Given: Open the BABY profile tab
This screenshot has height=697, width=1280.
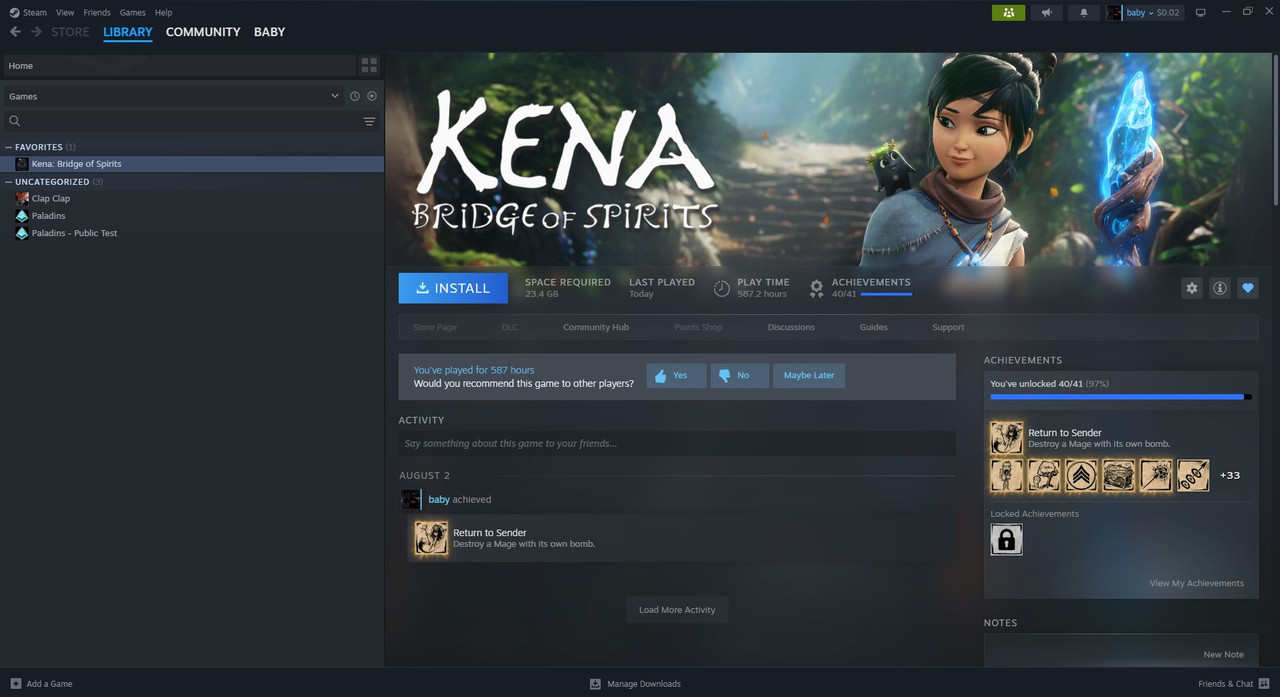Looking at the screenshot, I should tap(269, 32).
